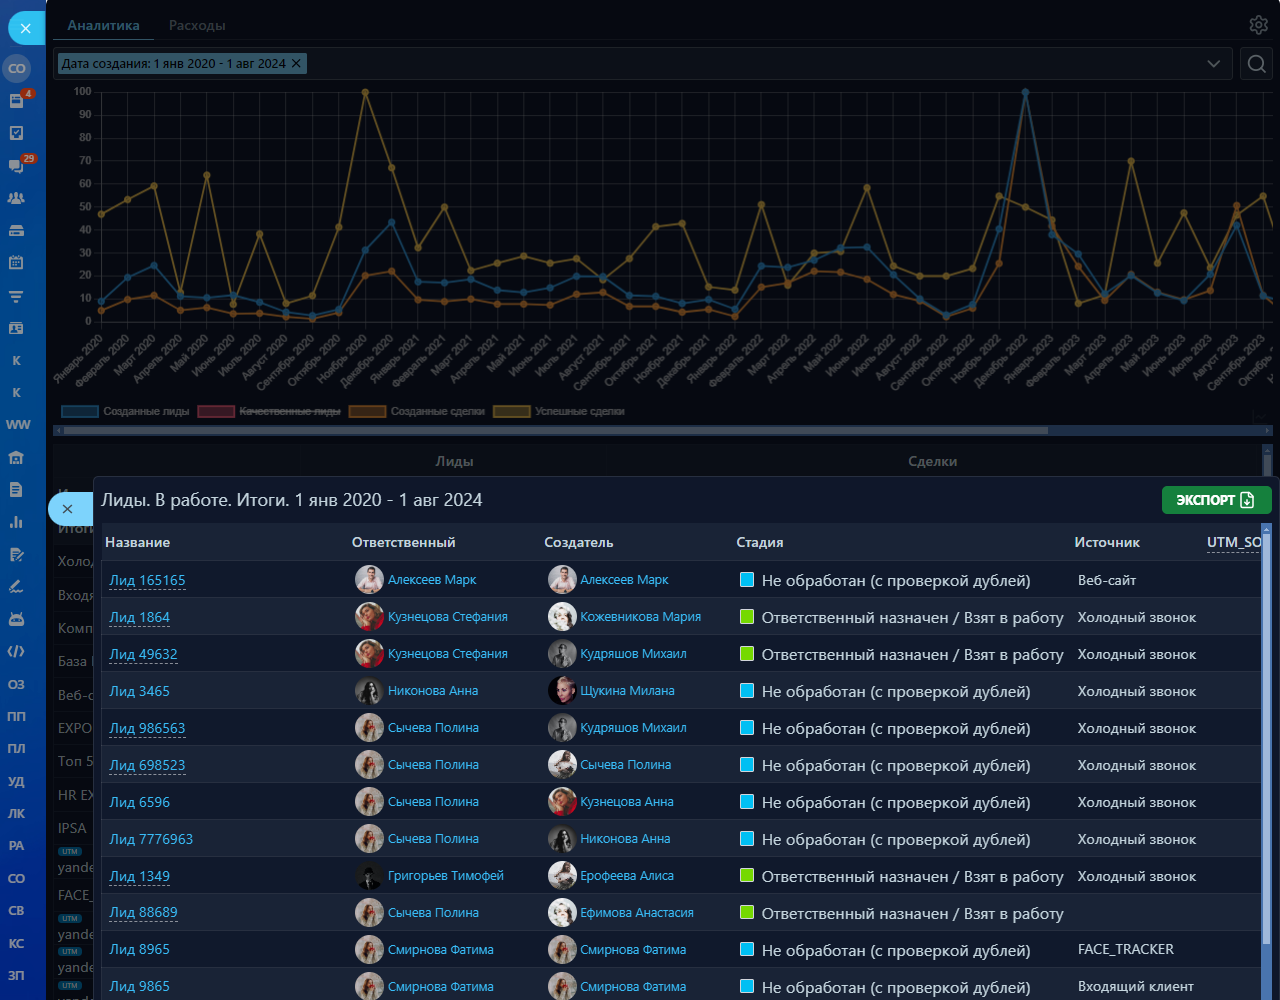The height and width of the screenshot is (1000, 1280).
Task: Open the building icon in sidebar
Action: 16,458
